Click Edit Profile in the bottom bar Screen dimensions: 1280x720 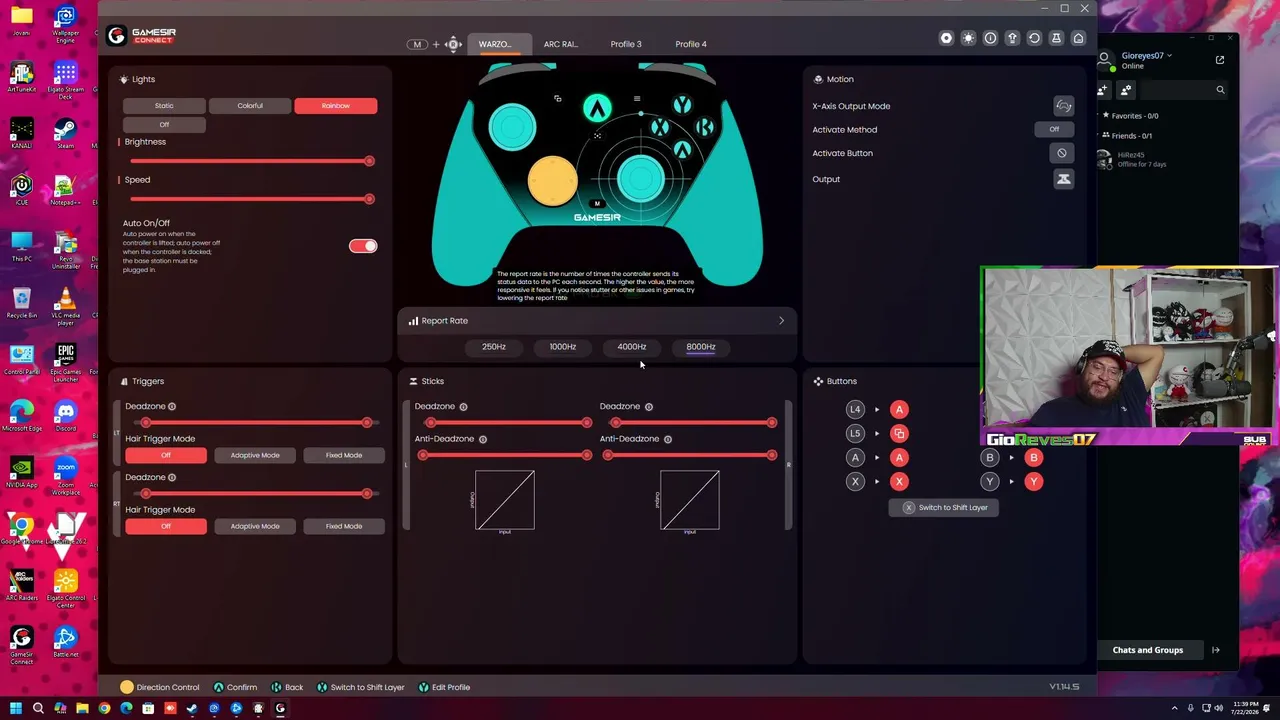(x=444, y=688)
